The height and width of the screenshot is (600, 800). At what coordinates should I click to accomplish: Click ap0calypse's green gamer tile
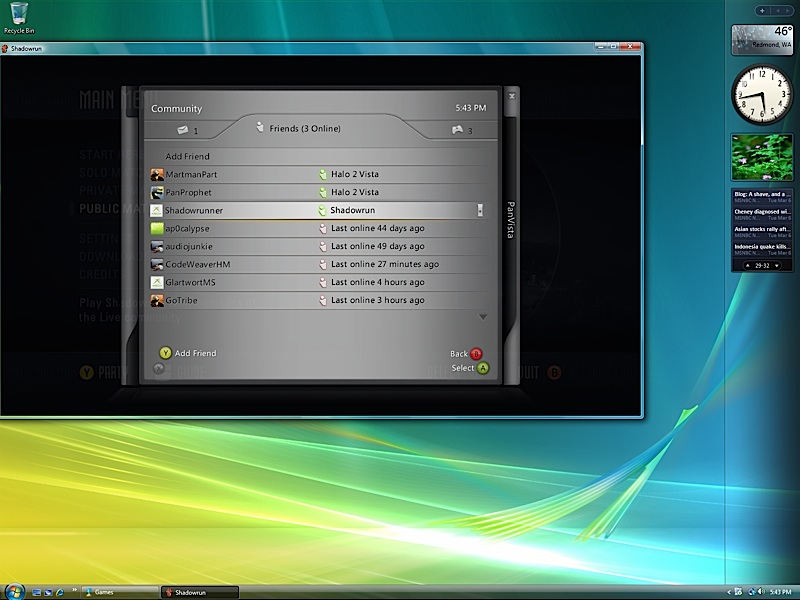pyautogui.click(x=157, y=229)
